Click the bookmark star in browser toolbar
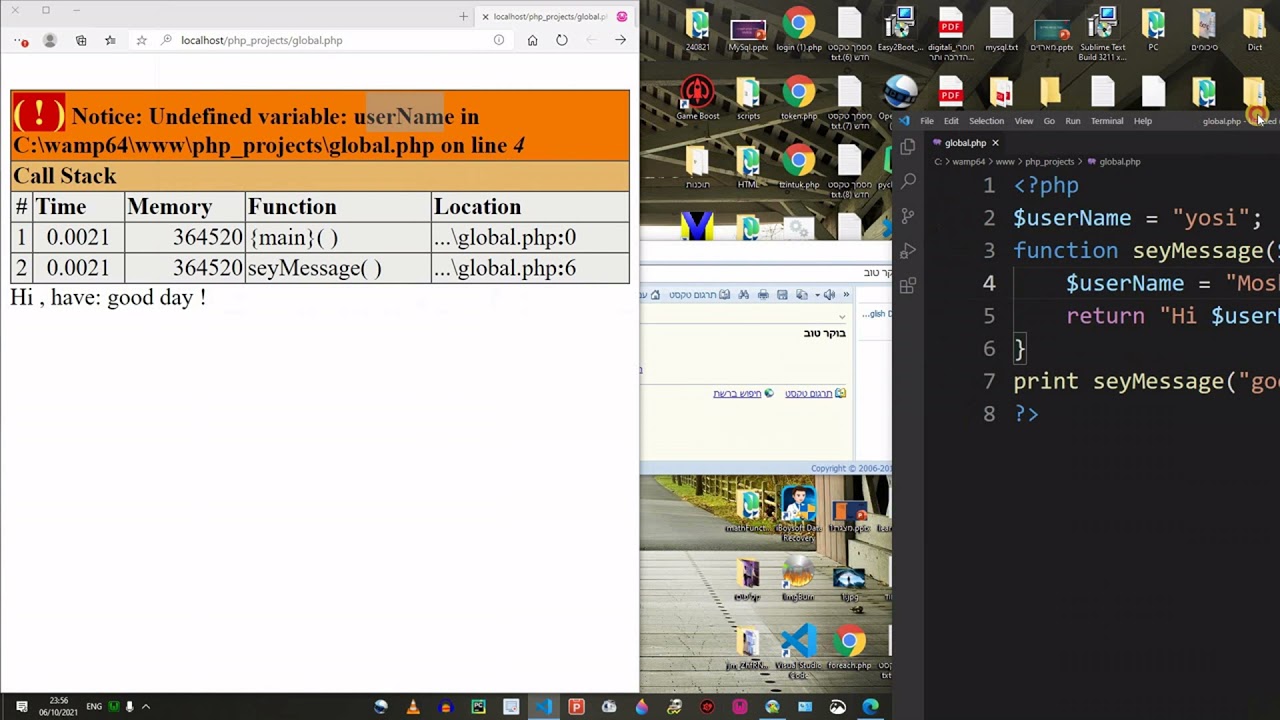The width and height of the screenshot is (1280, 720). 141,40
